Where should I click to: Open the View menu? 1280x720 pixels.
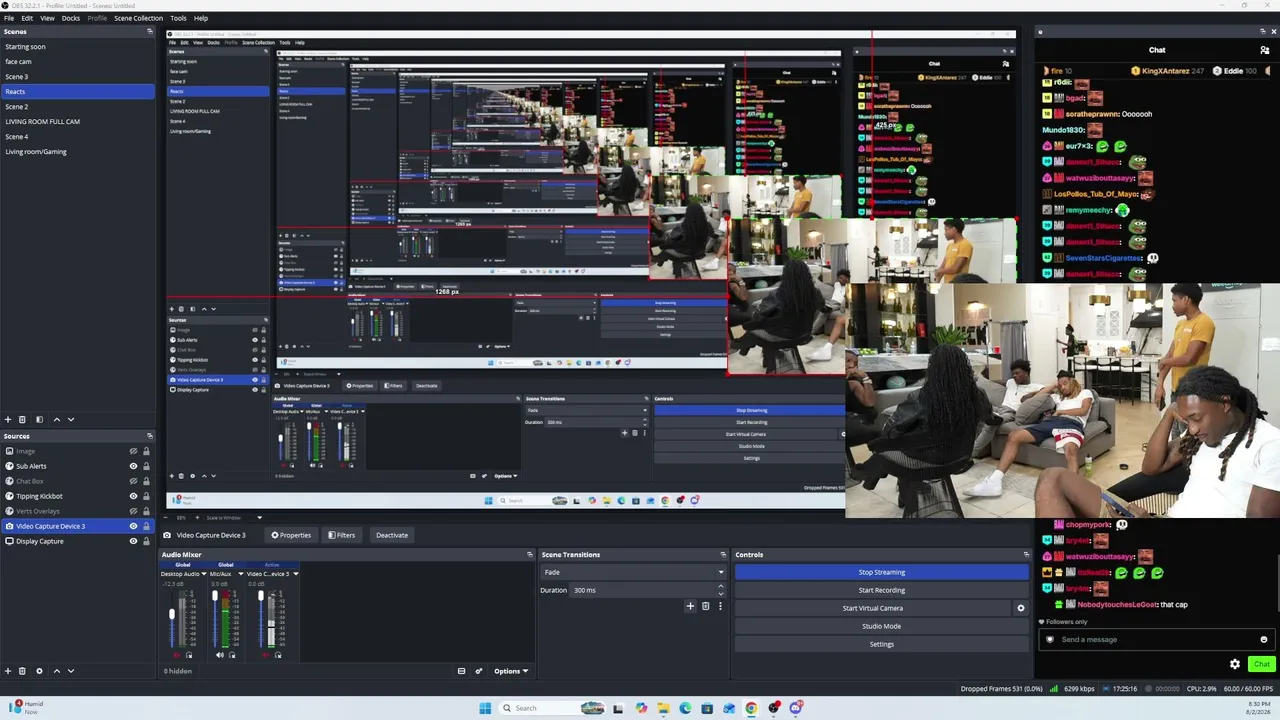tap(47, 18)
